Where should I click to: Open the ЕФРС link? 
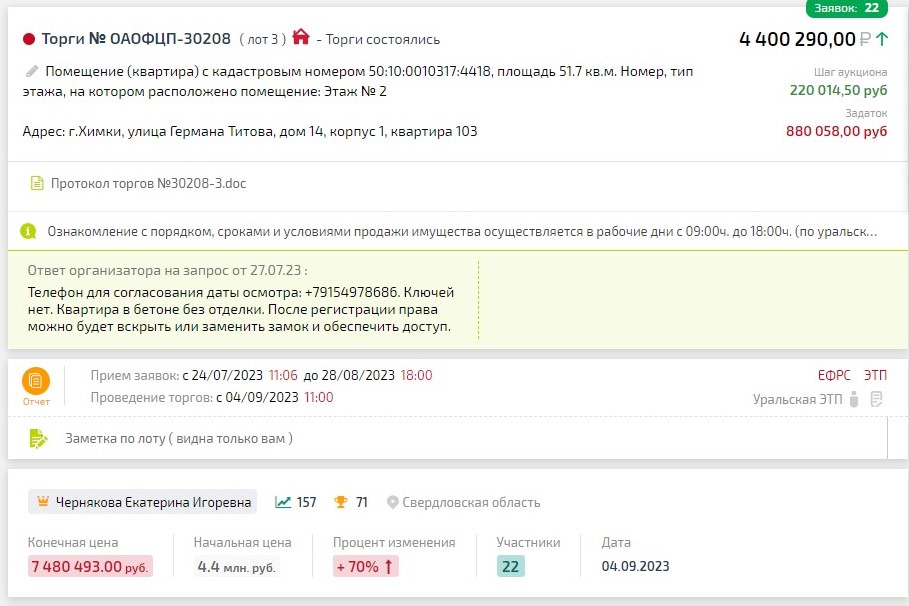[834, 375]
